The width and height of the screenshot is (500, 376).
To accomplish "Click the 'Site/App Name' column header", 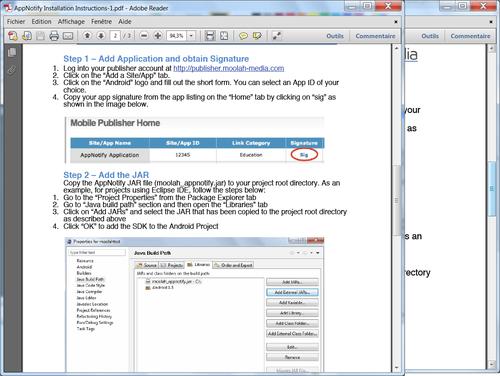I will (x=110, y=143).
